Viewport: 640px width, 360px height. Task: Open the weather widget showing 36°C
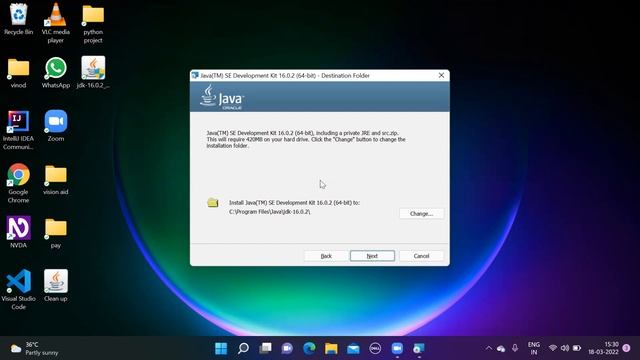35,349
